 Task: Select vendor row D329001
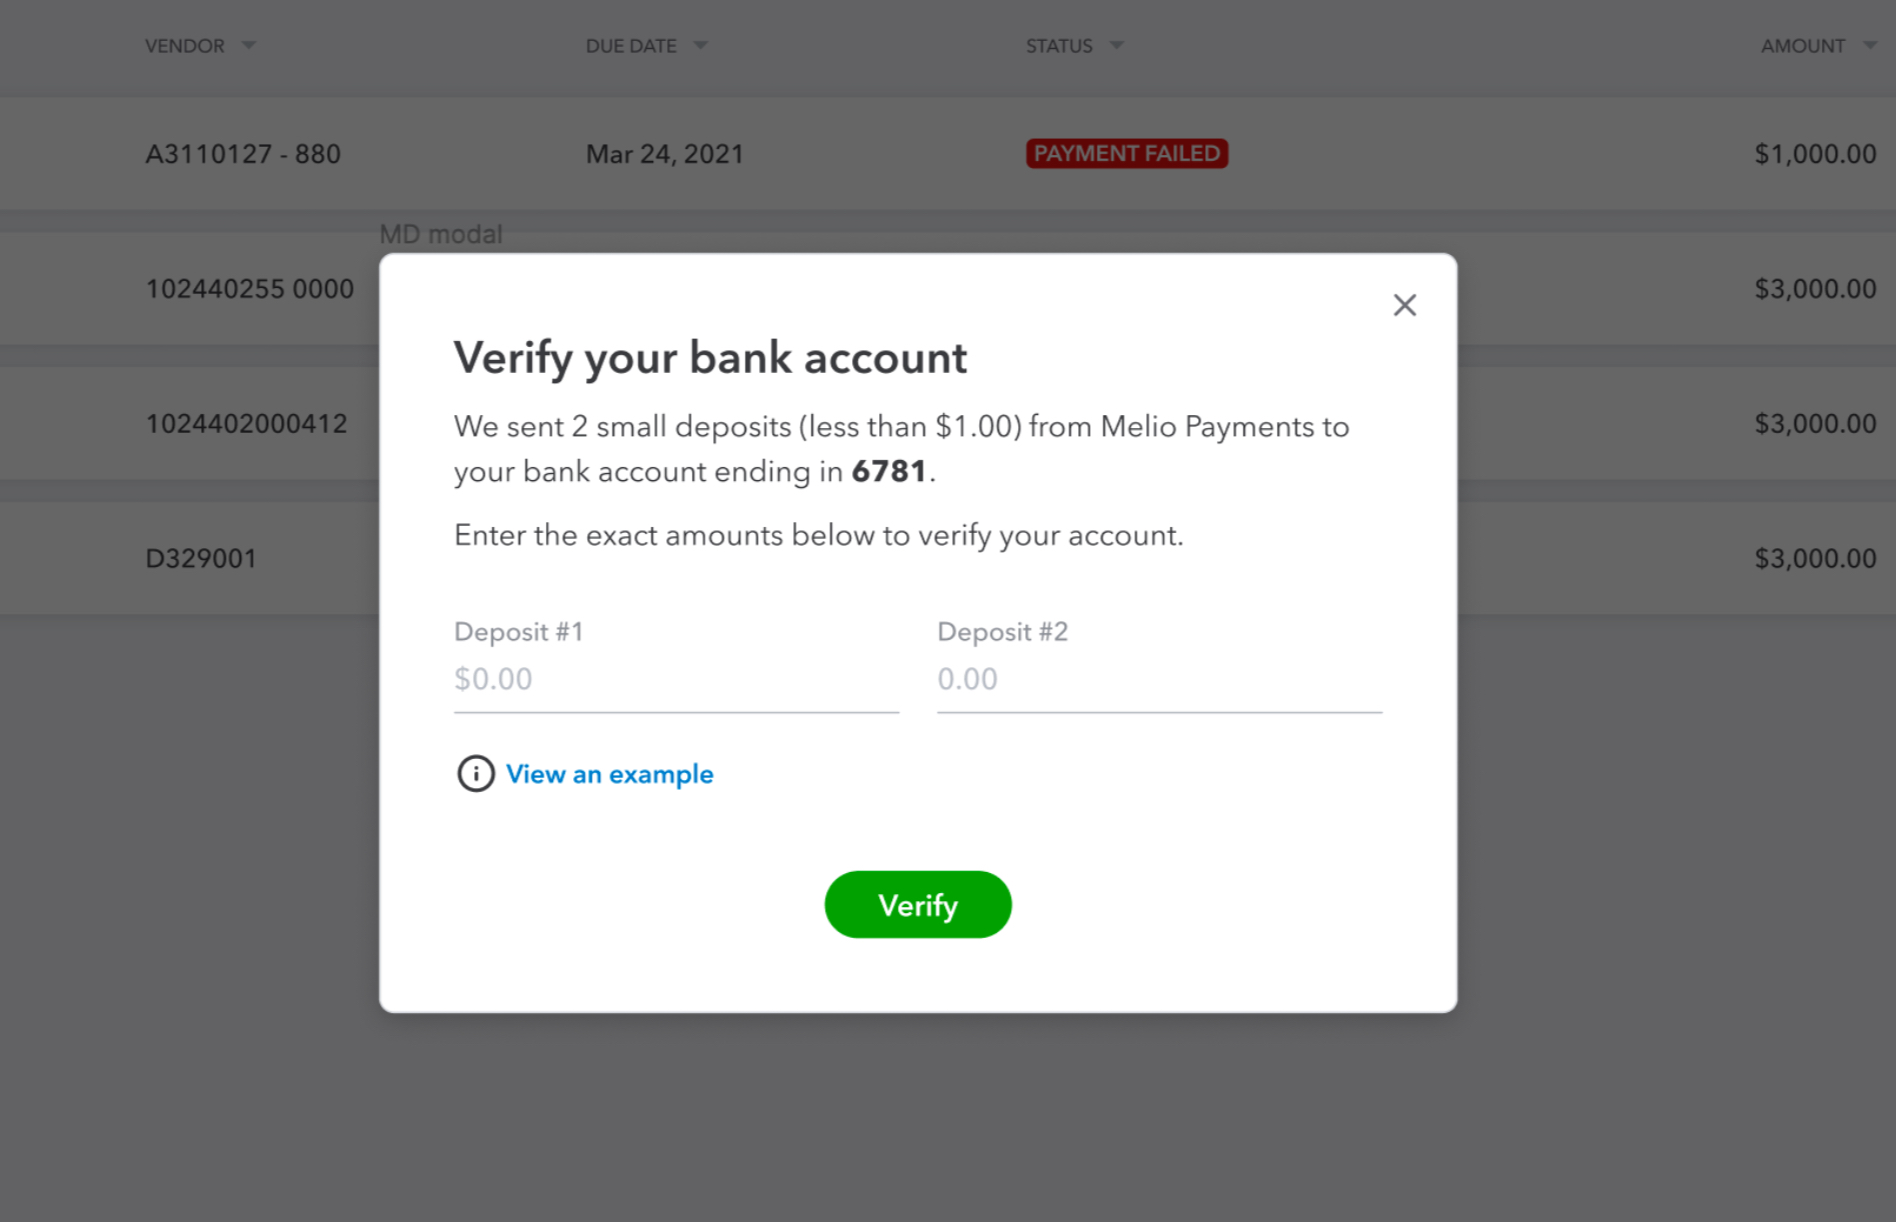[201, 558]
